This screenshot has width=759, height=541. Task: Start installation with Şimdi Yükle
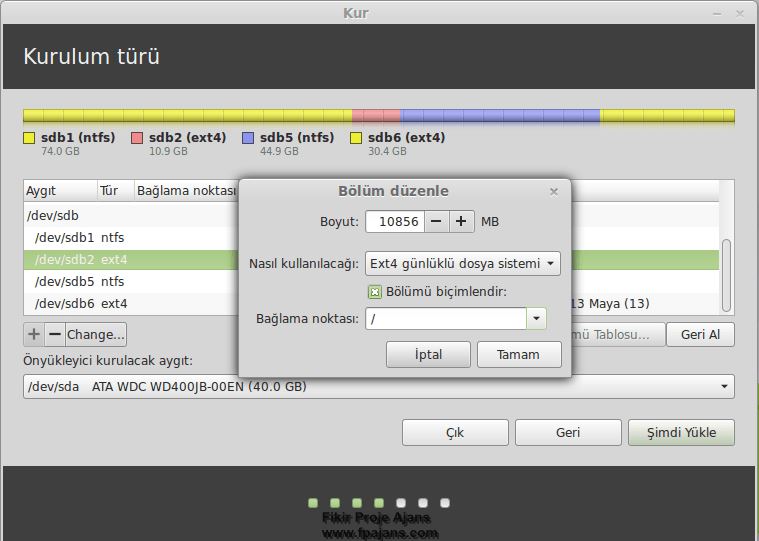point(681,432)
